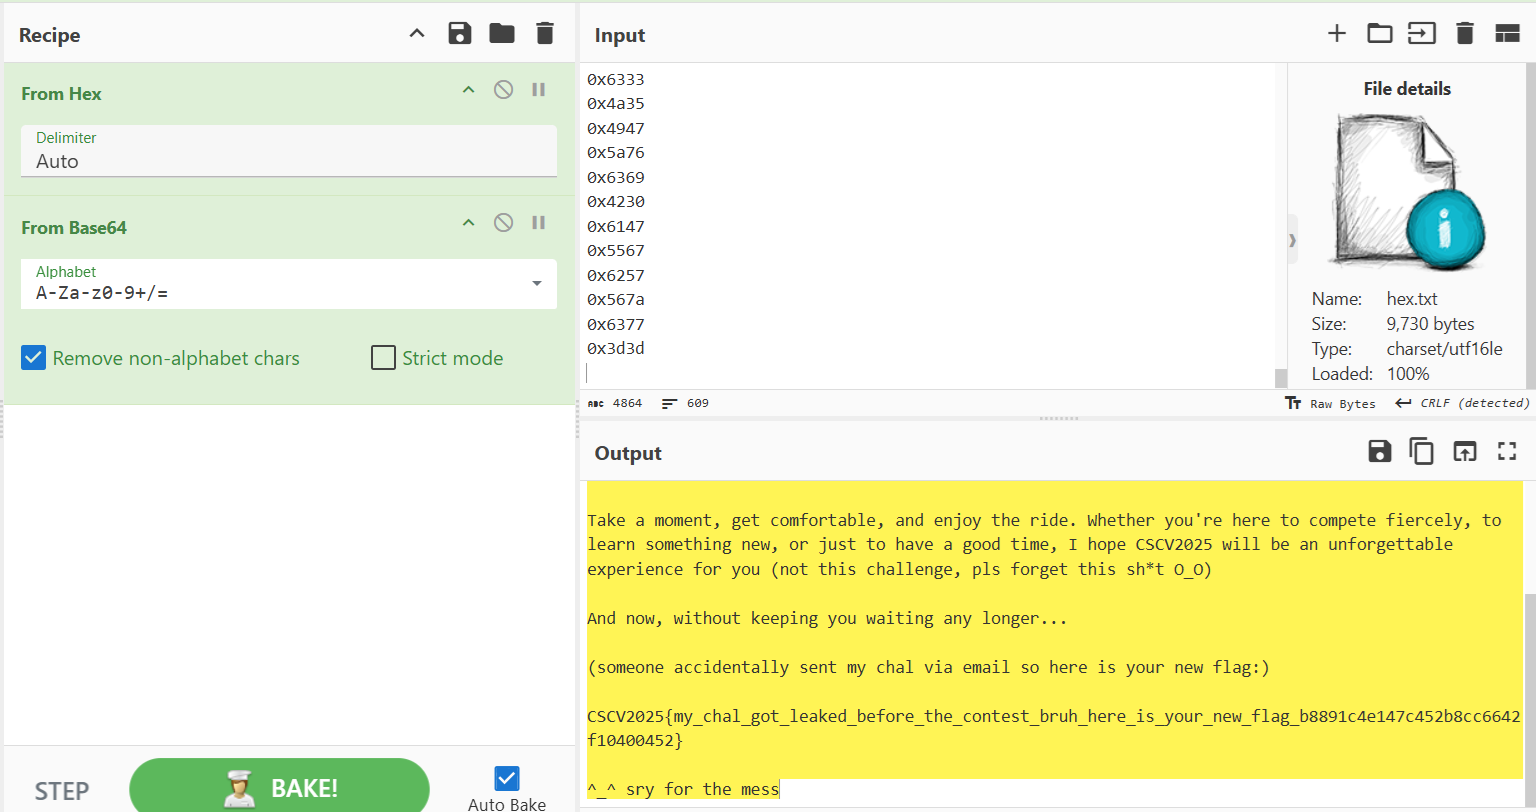Reset pane layout icon in Input header
1536x812 pixels.
point(1507,34)
